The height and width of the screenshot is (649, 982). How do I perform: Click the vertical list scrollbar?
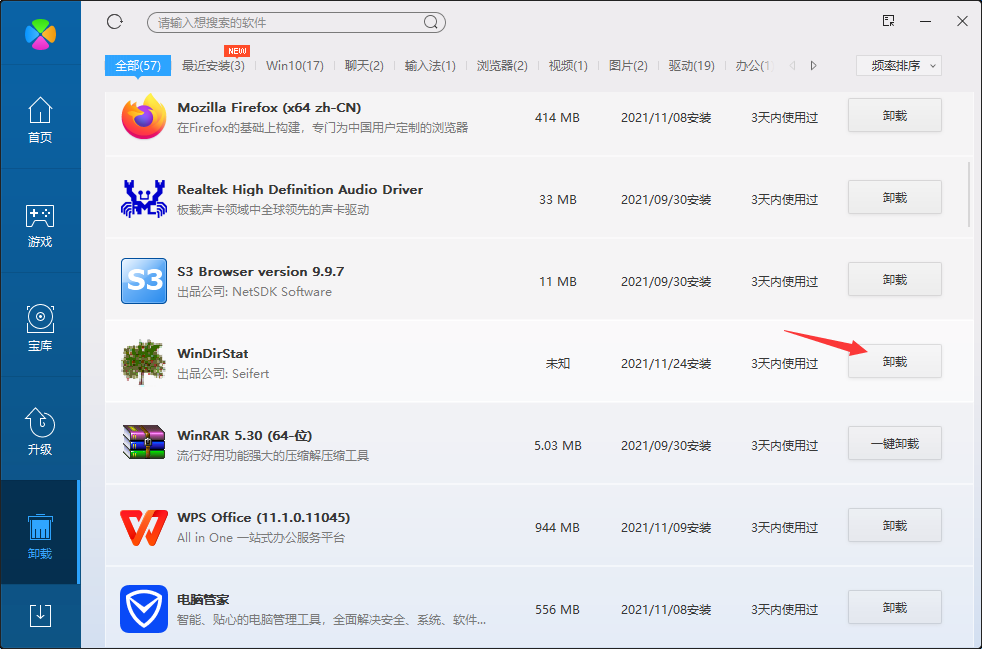coord(969,194)
